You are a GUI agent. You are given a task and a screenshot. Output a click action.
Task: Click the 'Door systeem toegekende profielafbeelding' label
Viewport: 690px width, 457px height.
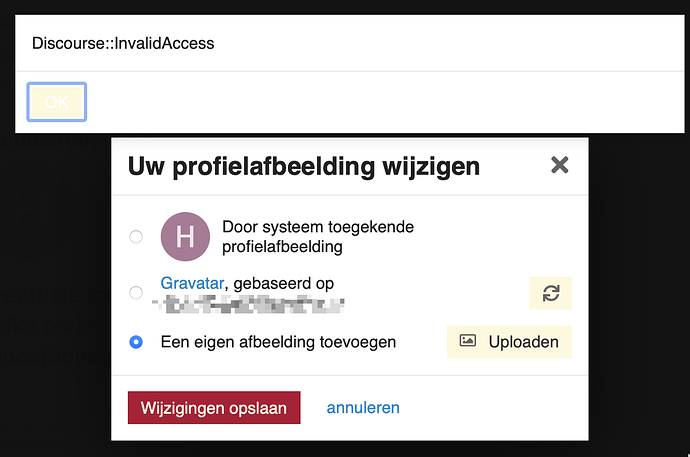(x=318, y=237)
